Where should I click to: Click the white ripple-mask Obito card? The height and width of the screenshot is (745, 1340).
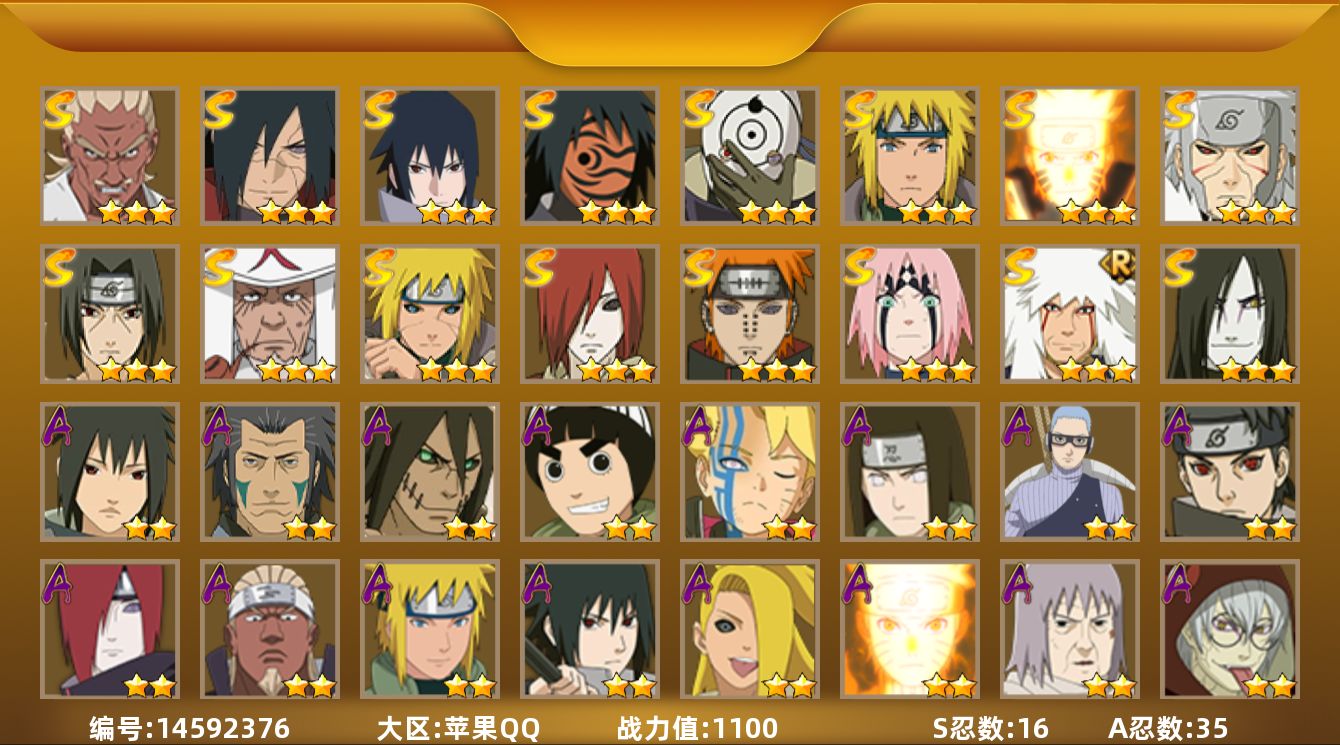click(749, 156)
